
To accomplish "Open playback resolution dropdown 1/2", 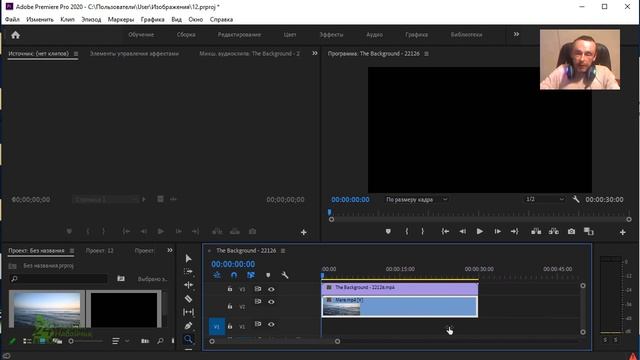I will pyautogui.click(x=544, y=199).
